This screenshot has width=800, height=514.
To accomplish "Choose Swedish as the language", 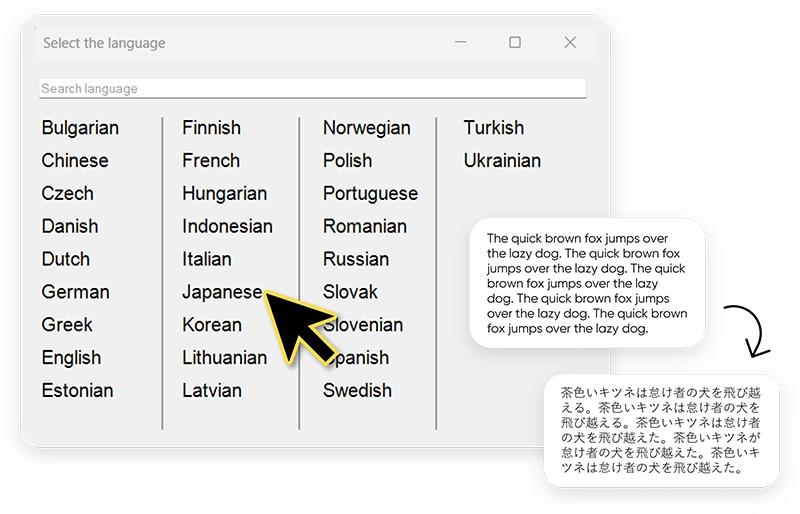I will click(357, 391).
